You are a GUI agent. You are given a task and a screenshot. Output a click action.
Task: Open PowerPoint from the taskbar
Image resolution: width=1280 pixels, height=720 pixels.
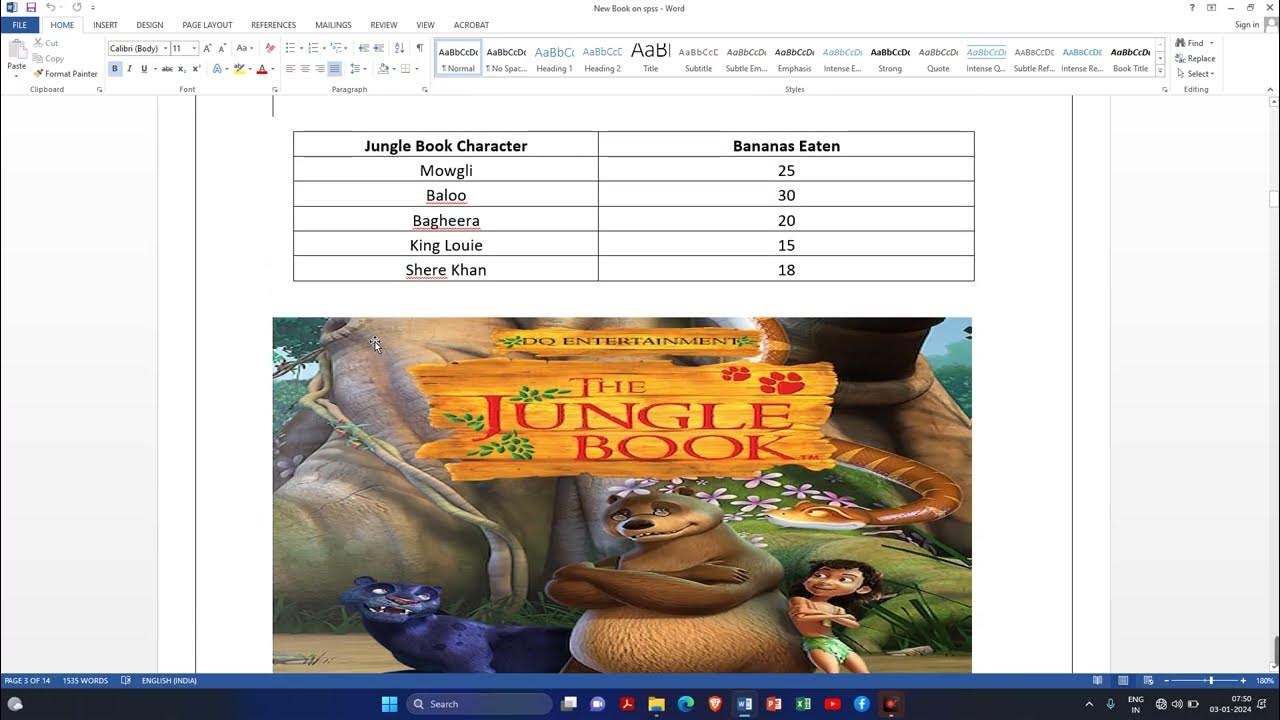tap(773, 704)
